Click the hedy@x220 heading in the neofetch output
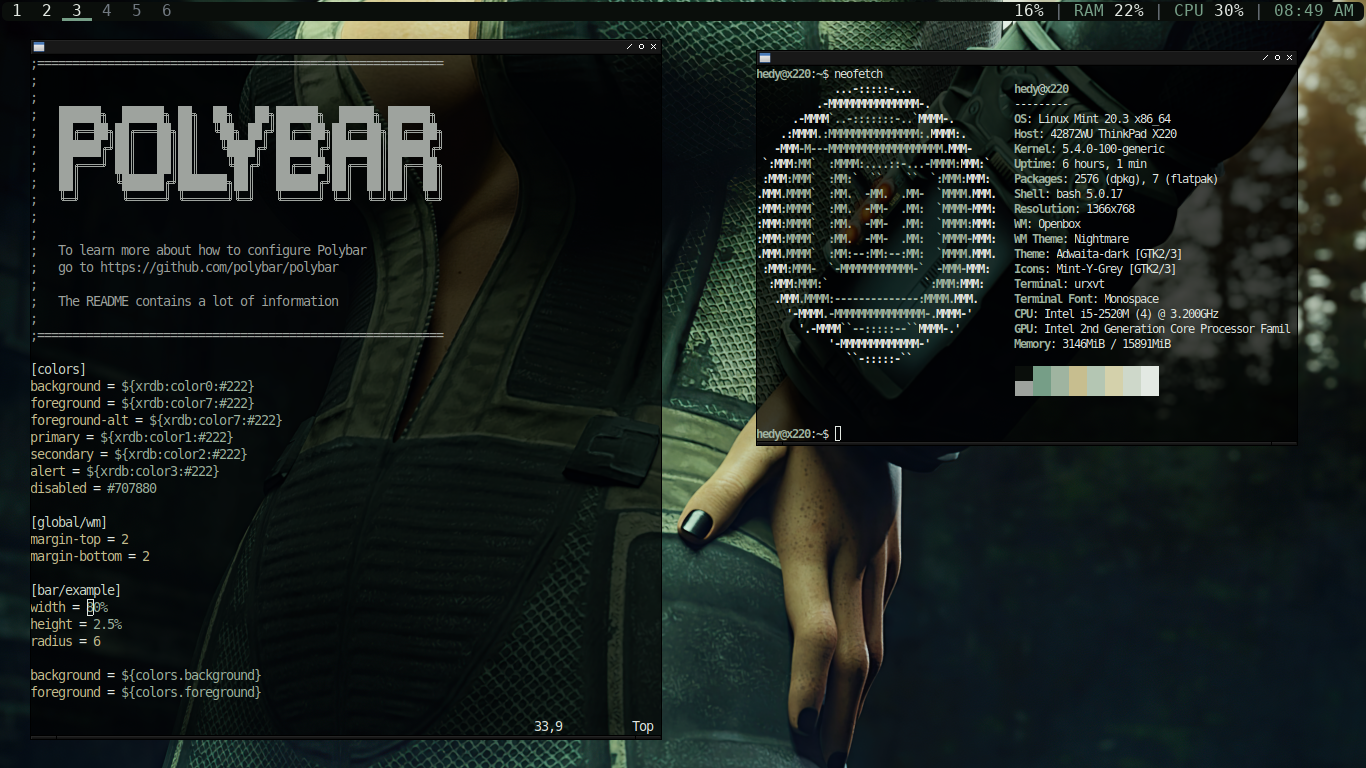 pos(1041,89)
